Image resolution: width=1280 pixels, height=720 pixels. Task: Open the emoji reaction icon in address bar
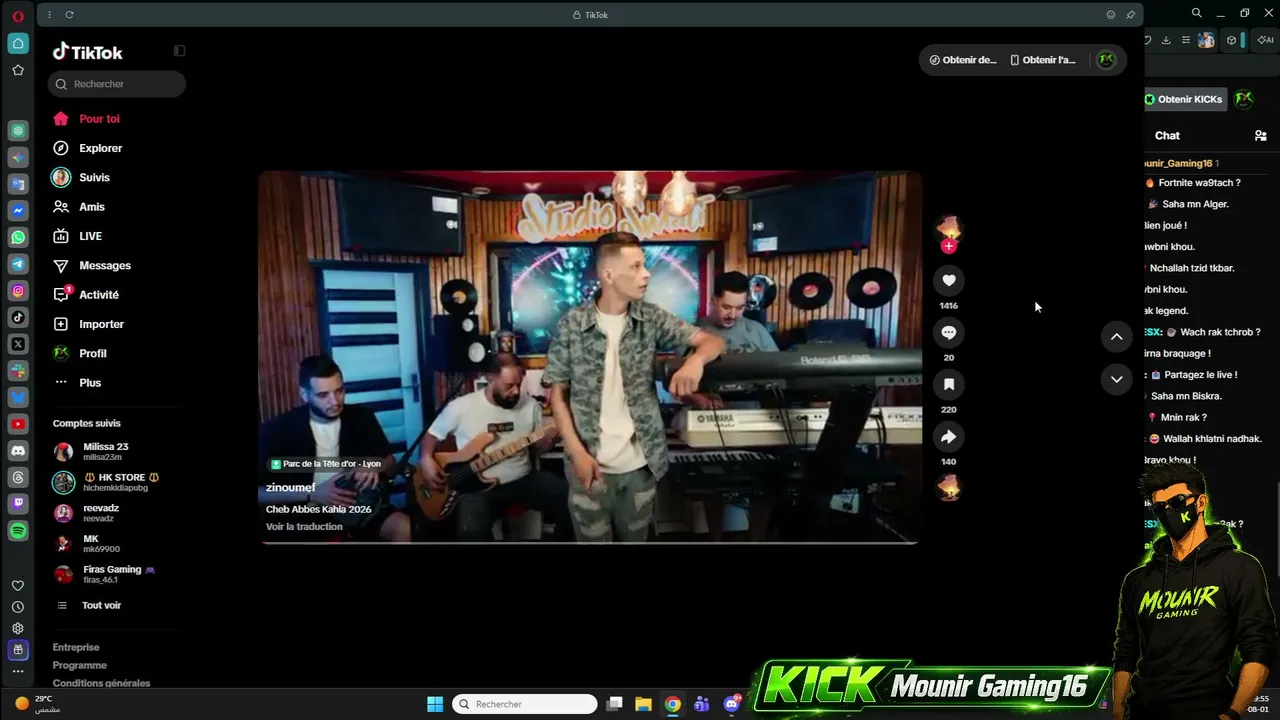pyautogui.click(x=1110, y=15)
